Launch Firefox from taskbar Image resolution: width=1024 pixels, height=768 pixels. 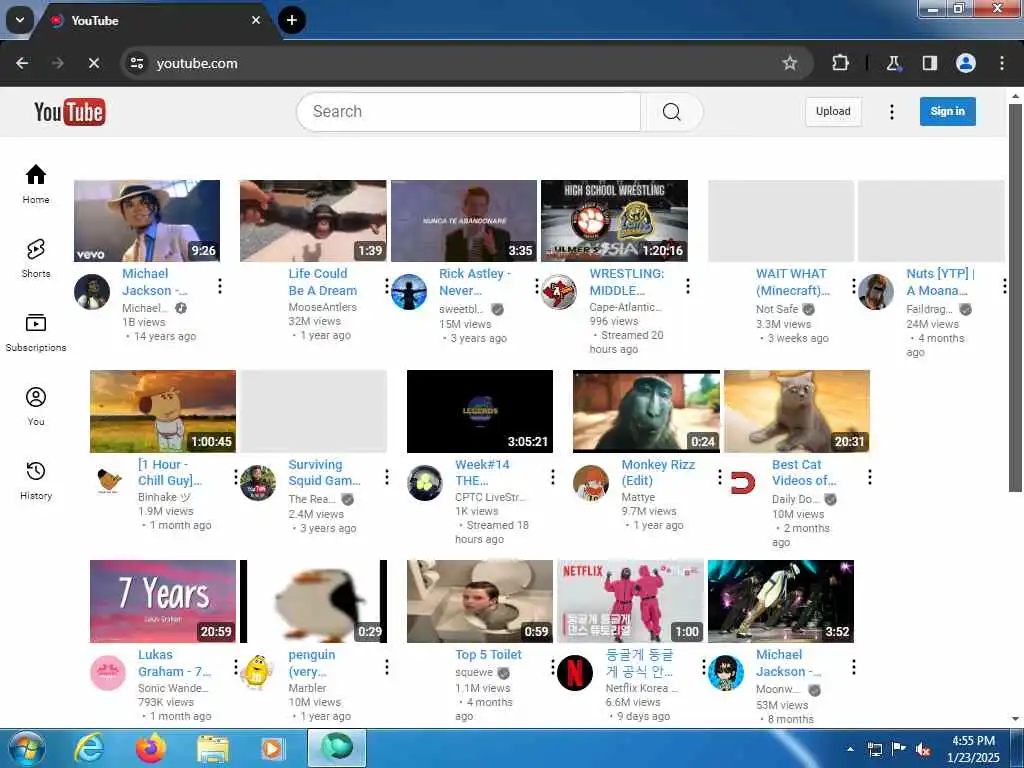(x=150, y=748)
